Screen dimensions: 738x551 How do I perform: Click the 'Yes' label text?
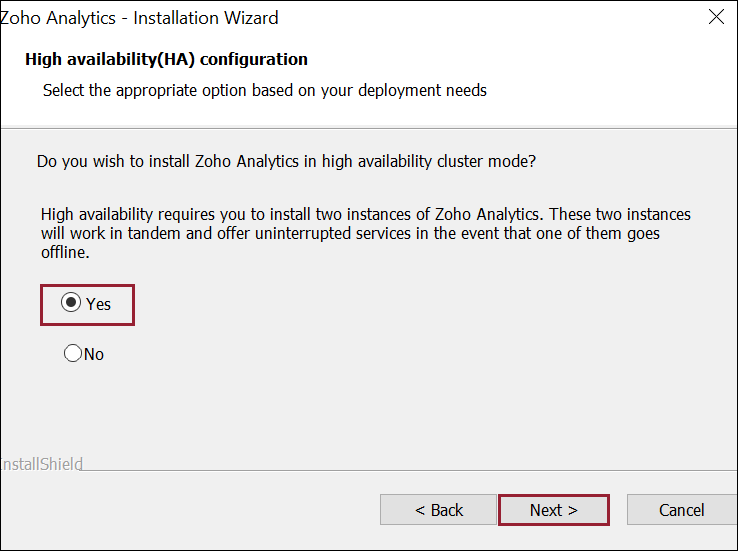[x=98, y=304]
